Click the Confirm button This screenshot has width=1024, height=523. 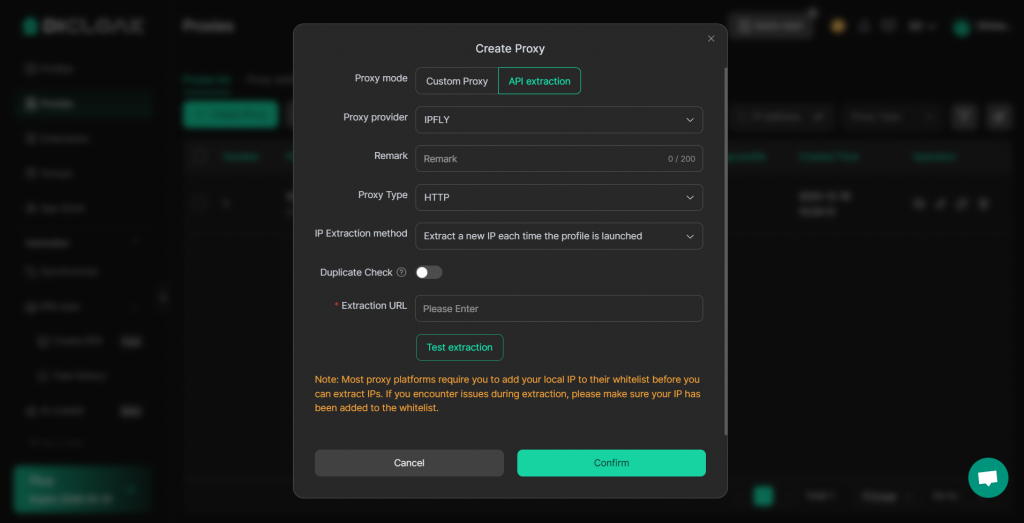(611, 463)
